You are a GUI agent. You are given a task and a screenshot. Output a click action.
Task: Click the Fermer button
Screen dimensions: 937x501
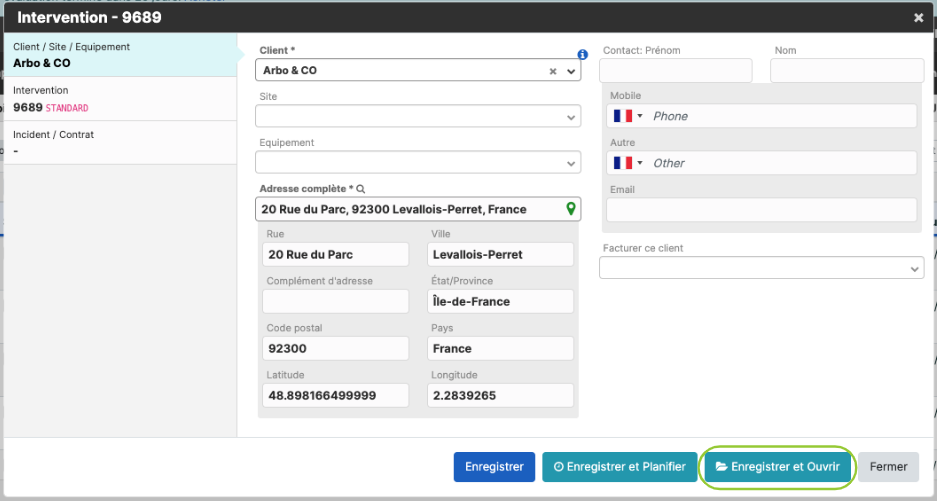(x=888, y=467)
